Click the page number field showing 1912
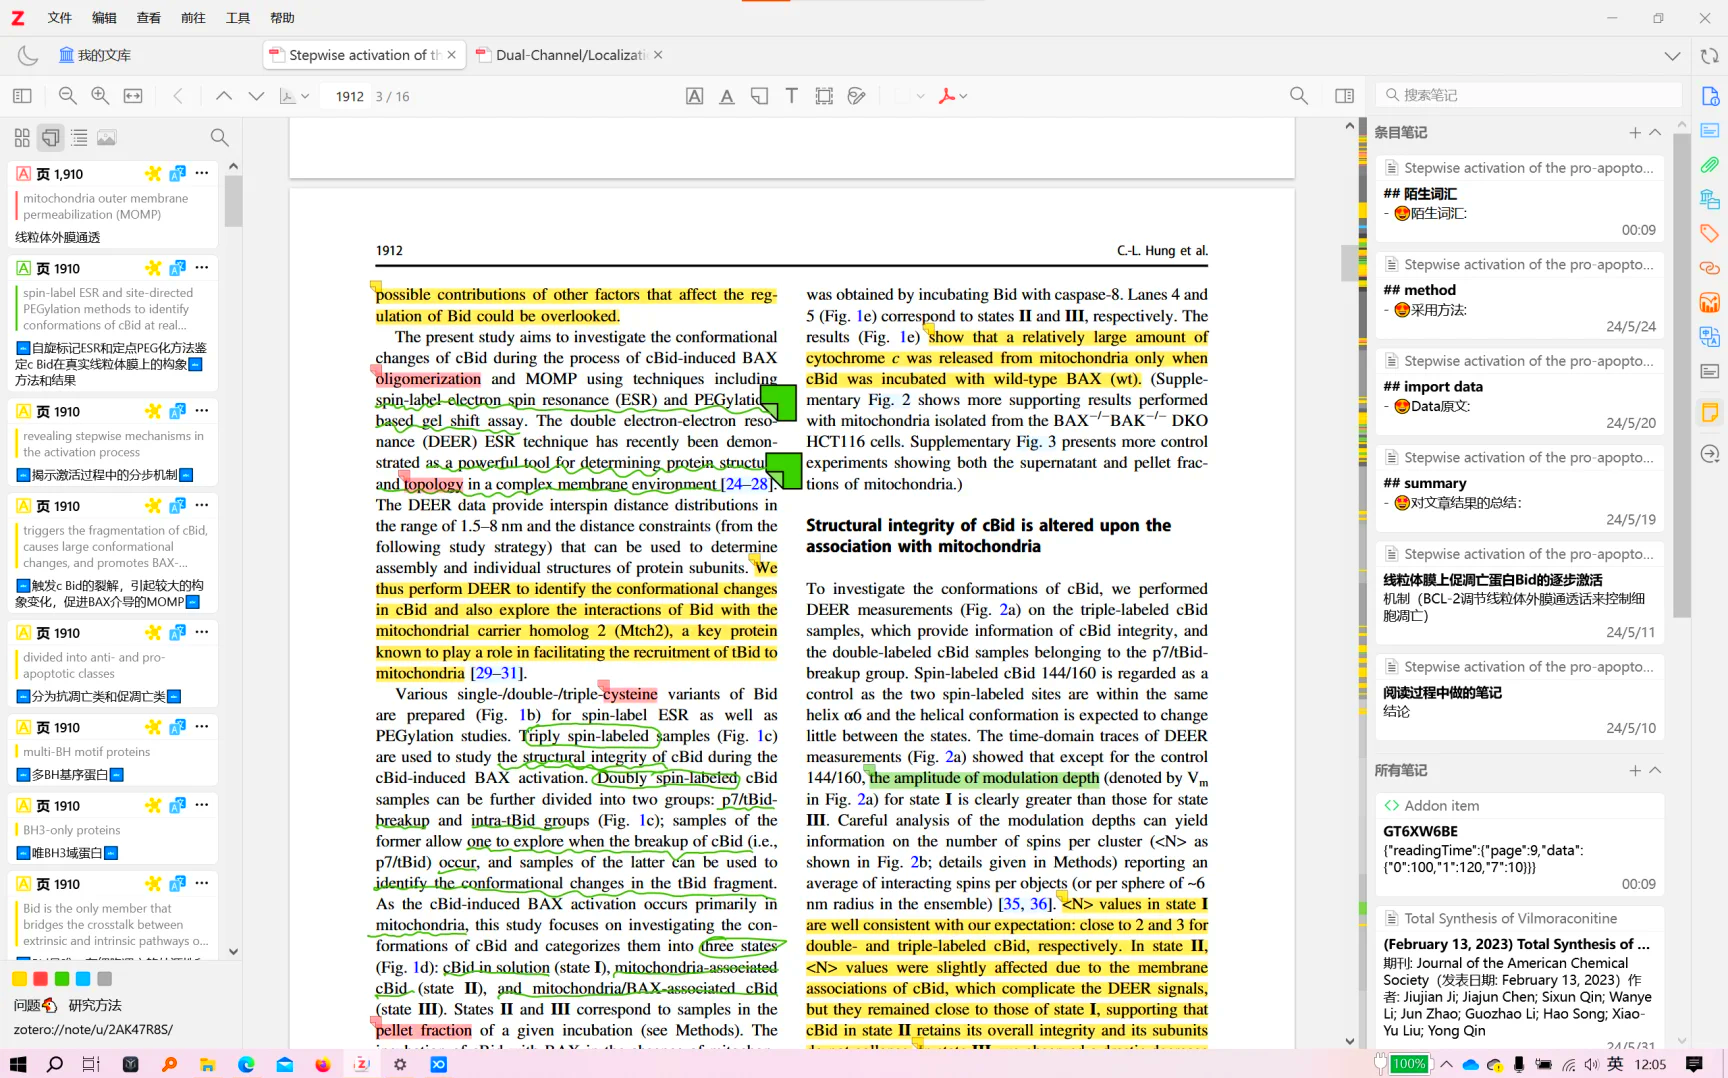 tap(349, 96)
